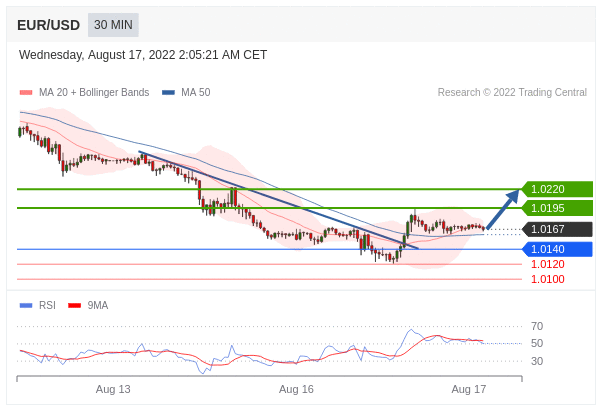Click the Aug 17 date marker
The width and height of the screenshot is (598, 411).
coord(469,389)
